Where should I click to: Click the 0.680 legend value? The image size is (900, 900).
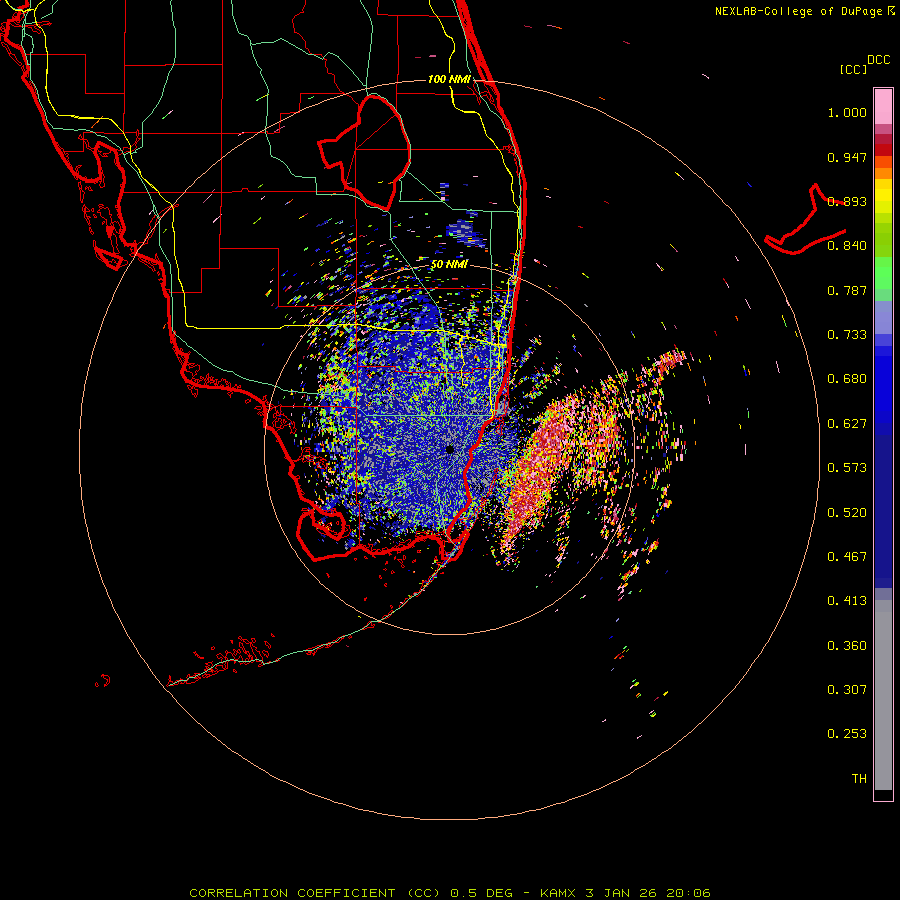click(847, 379)
